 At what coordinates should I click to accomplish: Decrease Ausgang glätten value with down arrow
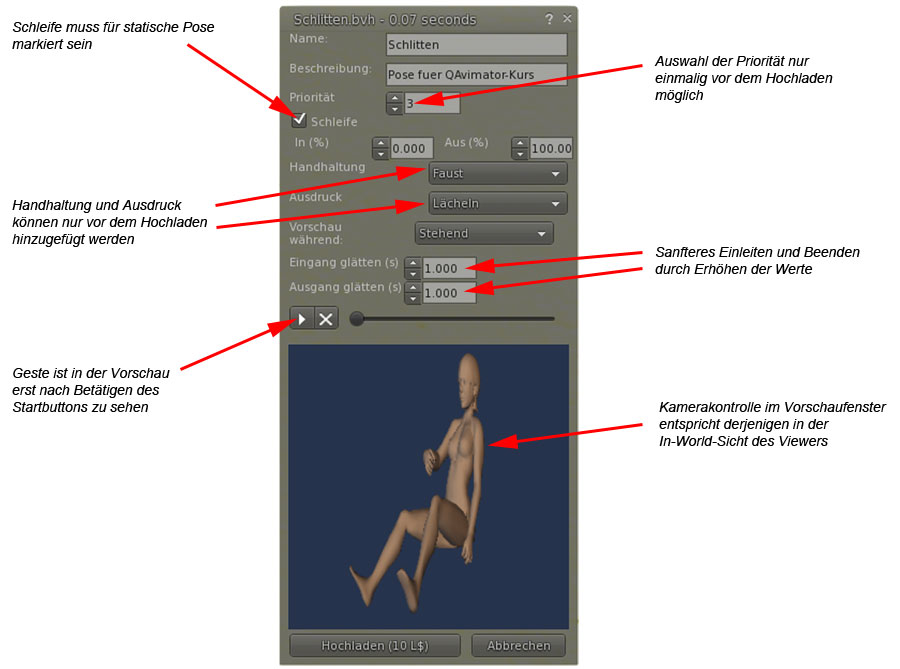(x=412, y=299)
